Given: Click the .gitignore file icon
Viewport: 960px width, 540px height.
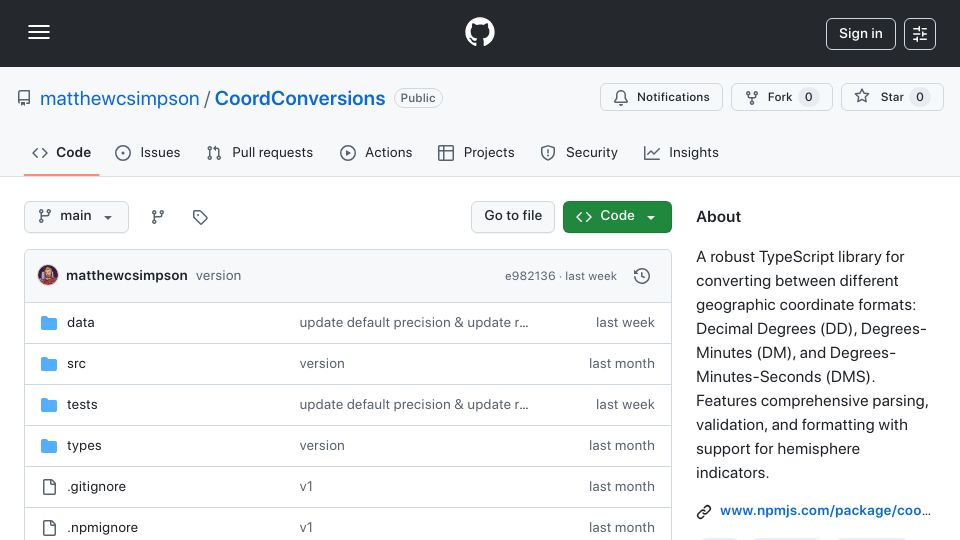Looking at the screenshot, I should (49, 487).
